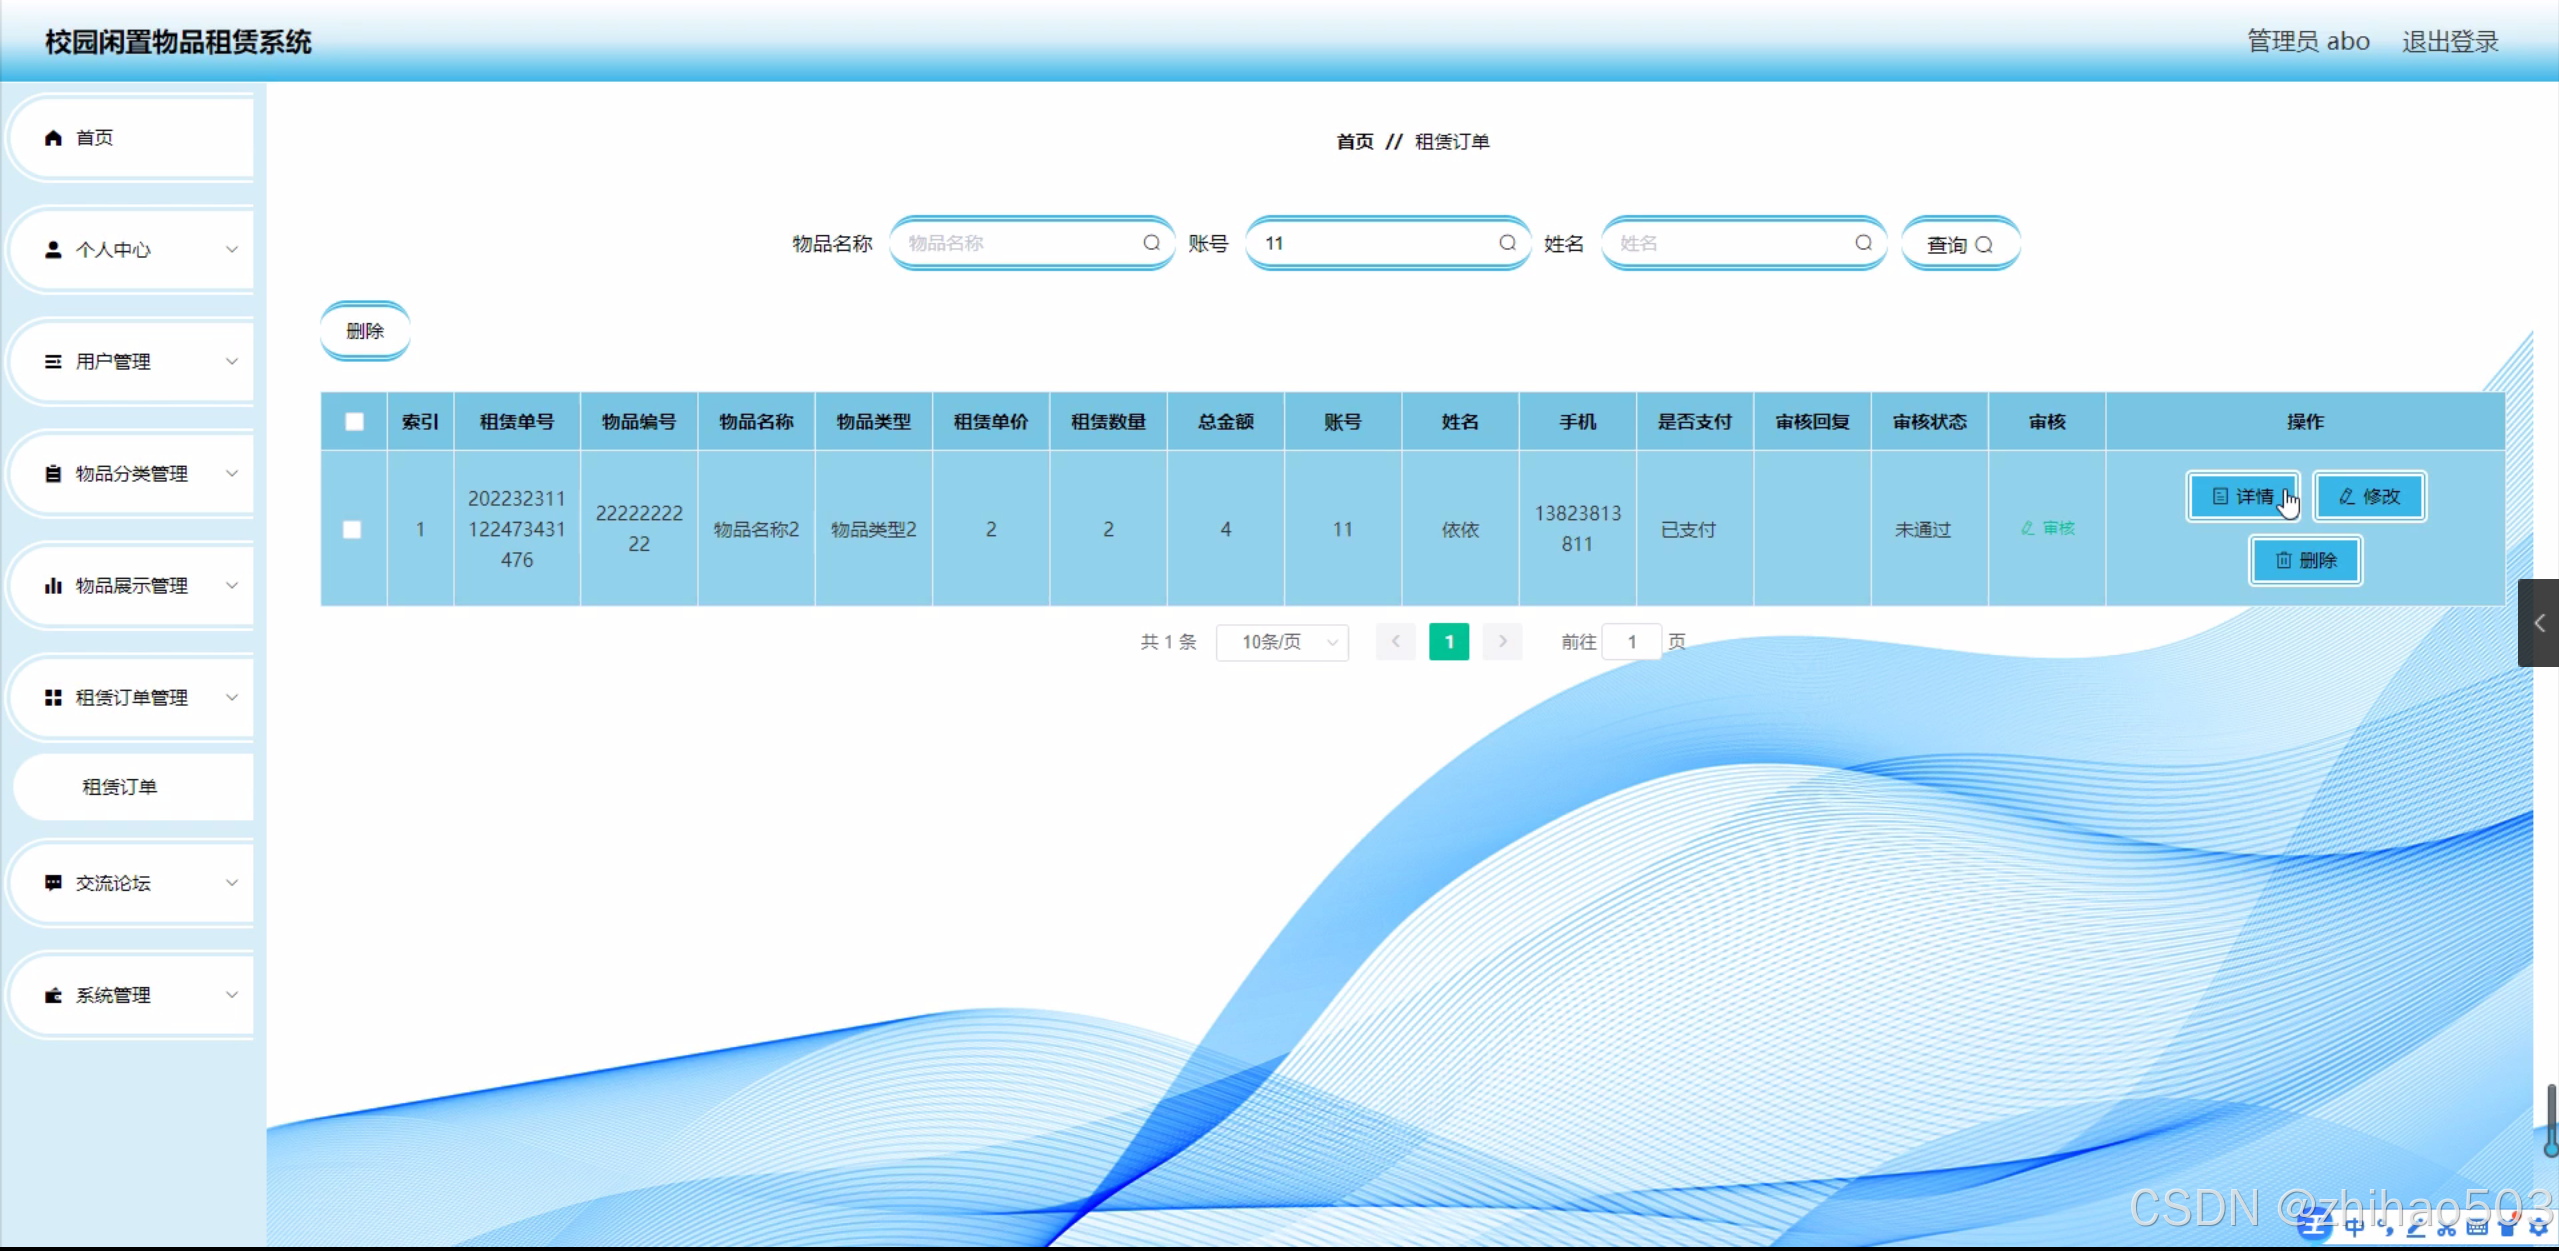Click the home icon in sidebar
The width and height of the screenshot is (2559, 1251).
pos(54,138)
